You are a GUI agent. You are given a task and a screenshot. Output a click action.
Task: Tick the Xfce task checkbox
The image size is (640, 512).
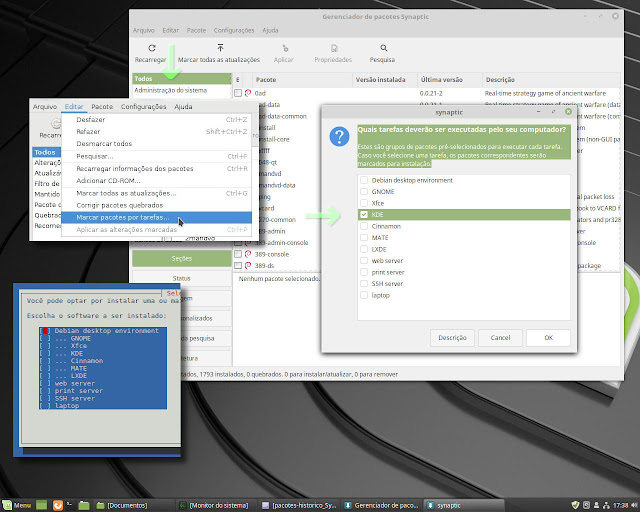click(364, 203)
